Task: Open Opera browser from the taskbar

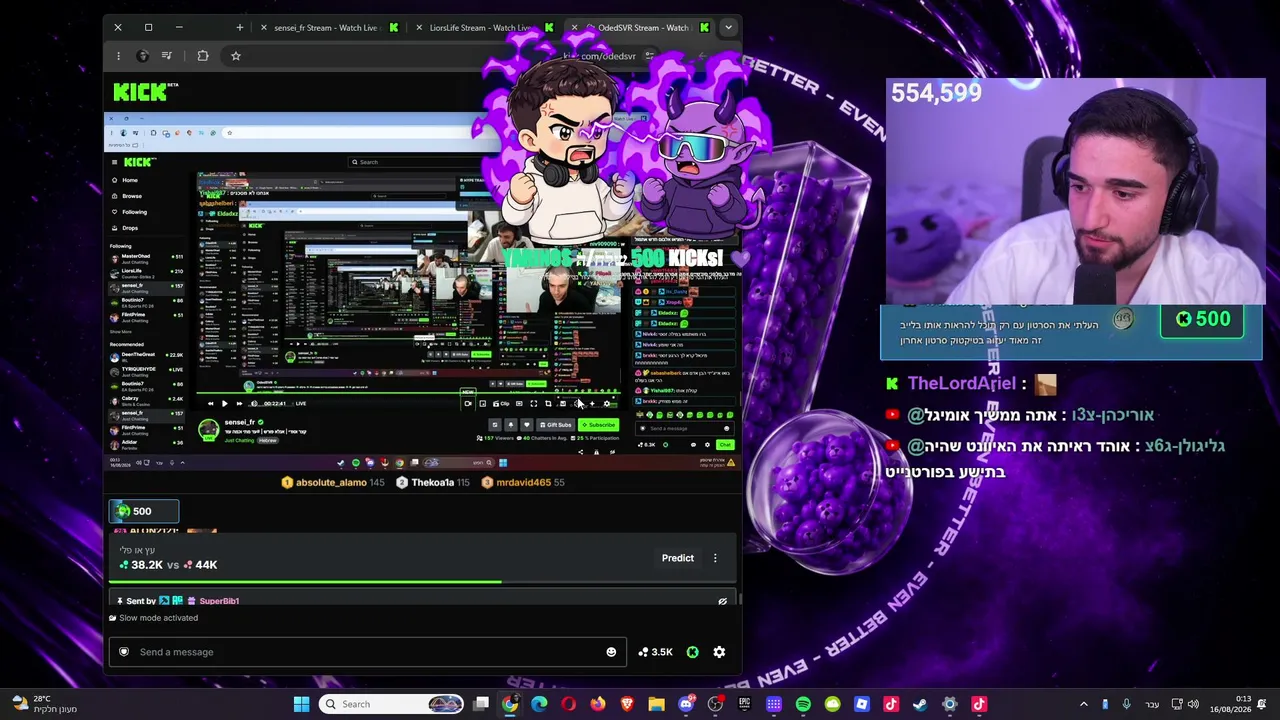Action: point(569,704)
